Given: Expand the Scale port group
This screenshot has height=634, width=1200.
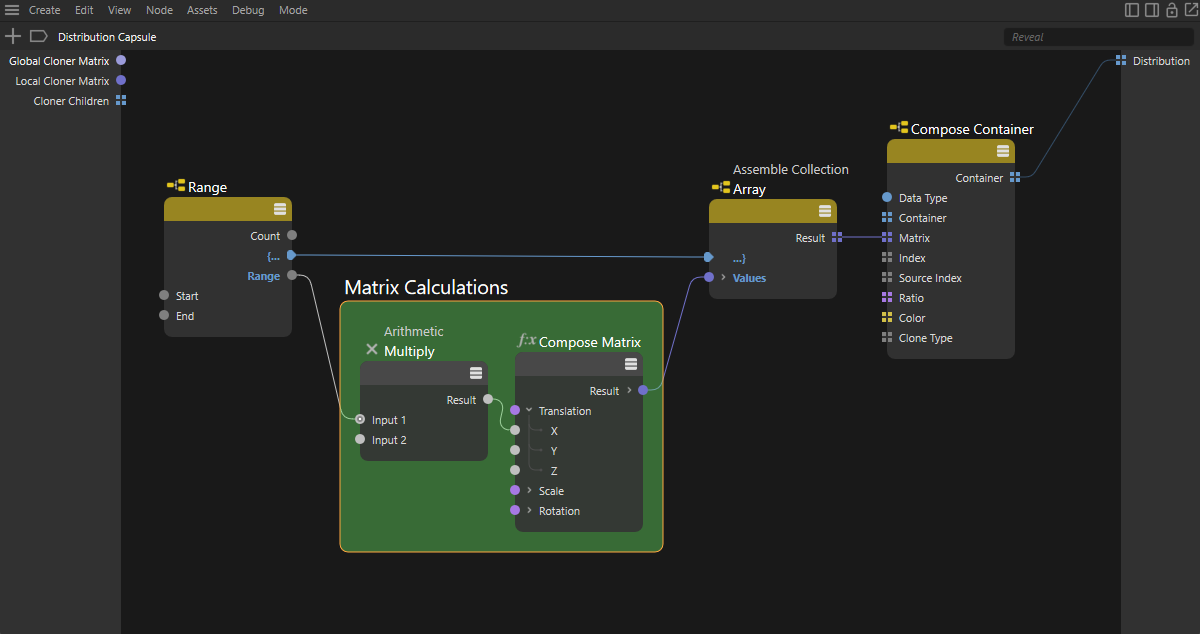Looking at the screenshot, I should [529, 491].
